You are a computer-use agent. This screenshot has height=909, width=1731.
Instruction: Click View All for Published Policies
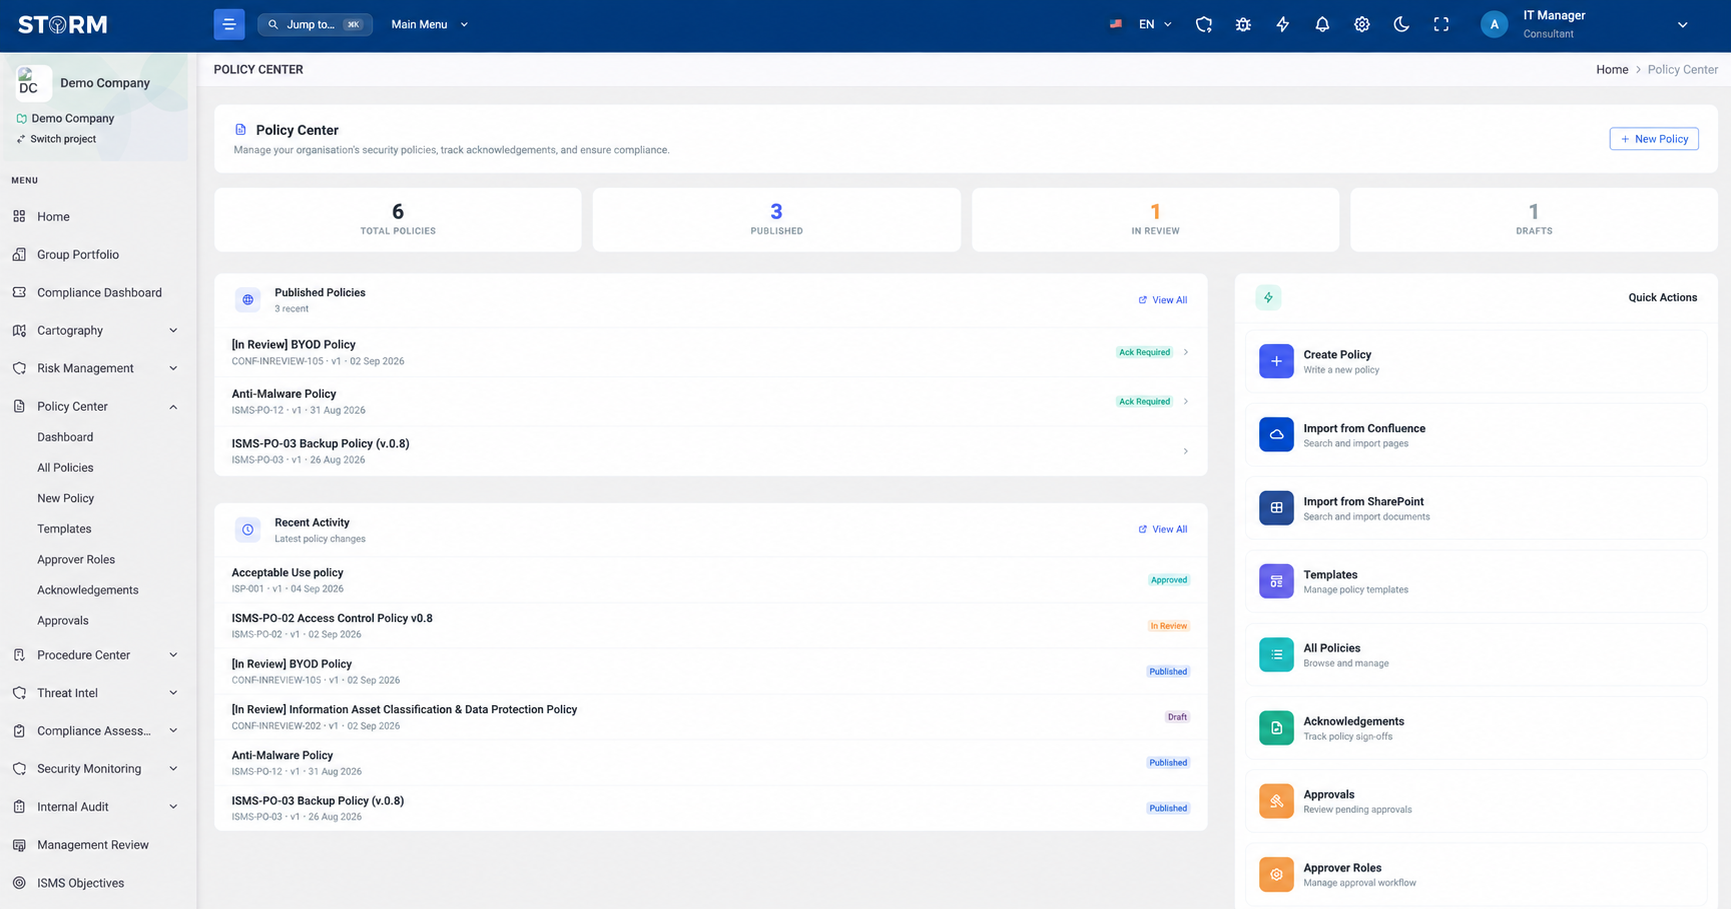tap(1163, 300)
